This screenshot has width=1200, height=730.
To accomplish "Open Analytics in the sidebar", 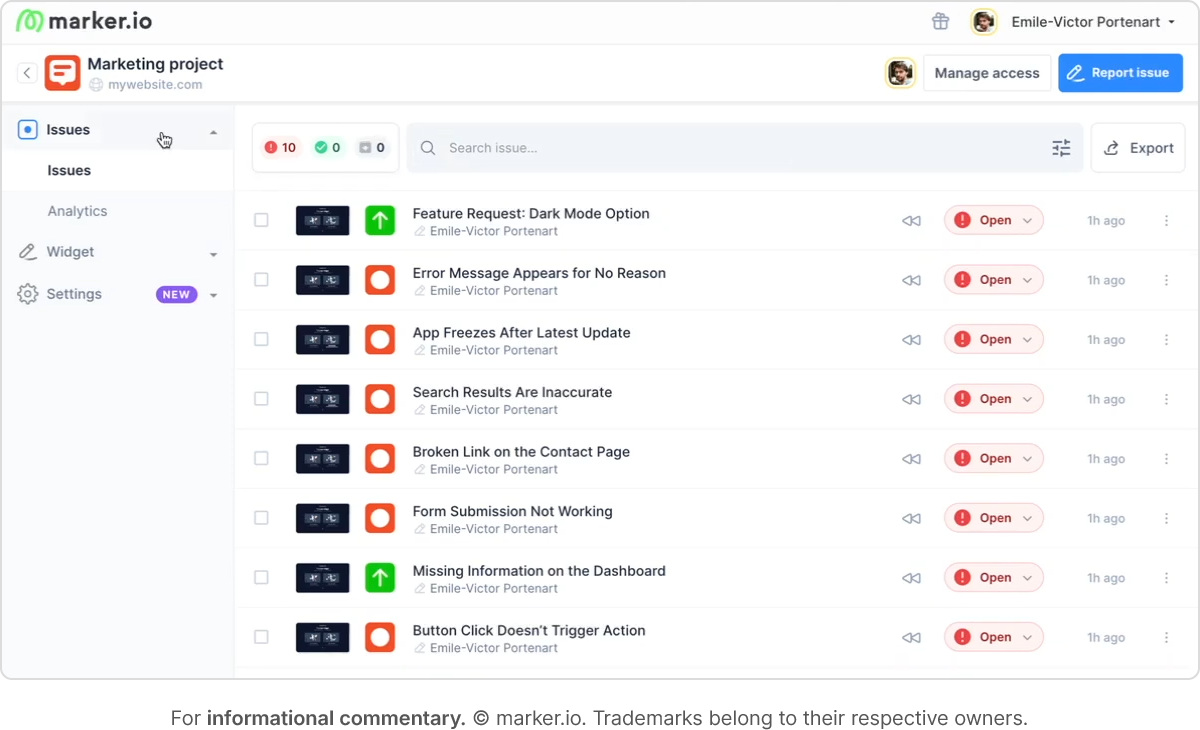I will pyautogui.click(x=77, y=211).
